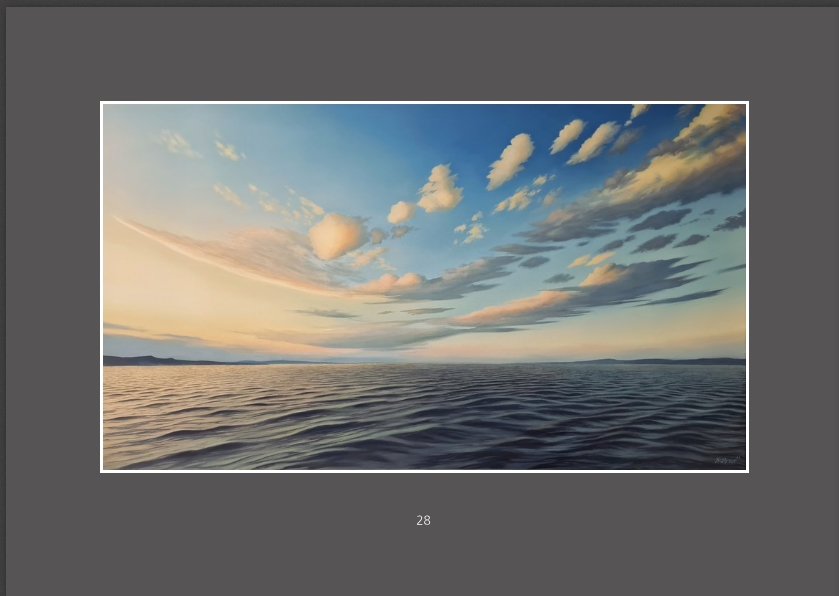Click the artist signature on the painting
This screenshot has width=839, height=596.
727,460
